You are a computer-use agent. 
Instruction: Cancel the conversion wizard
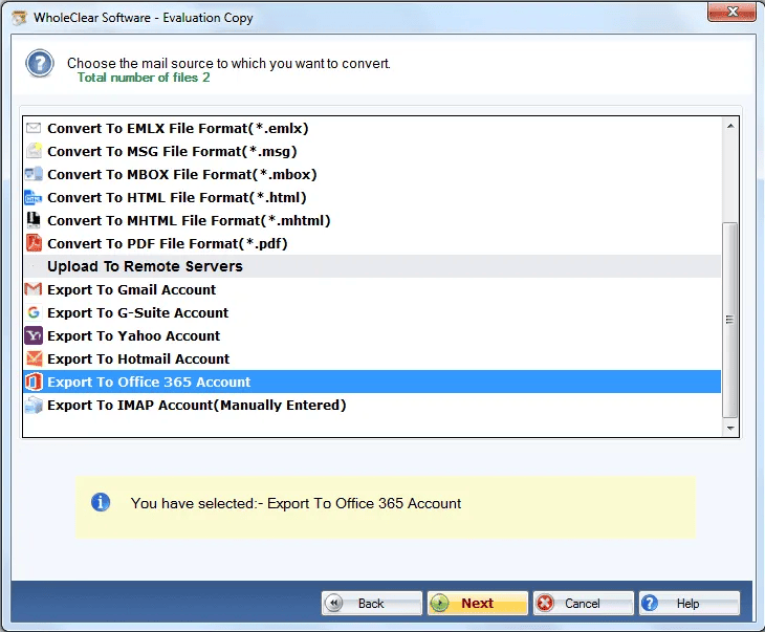[584, 603]
